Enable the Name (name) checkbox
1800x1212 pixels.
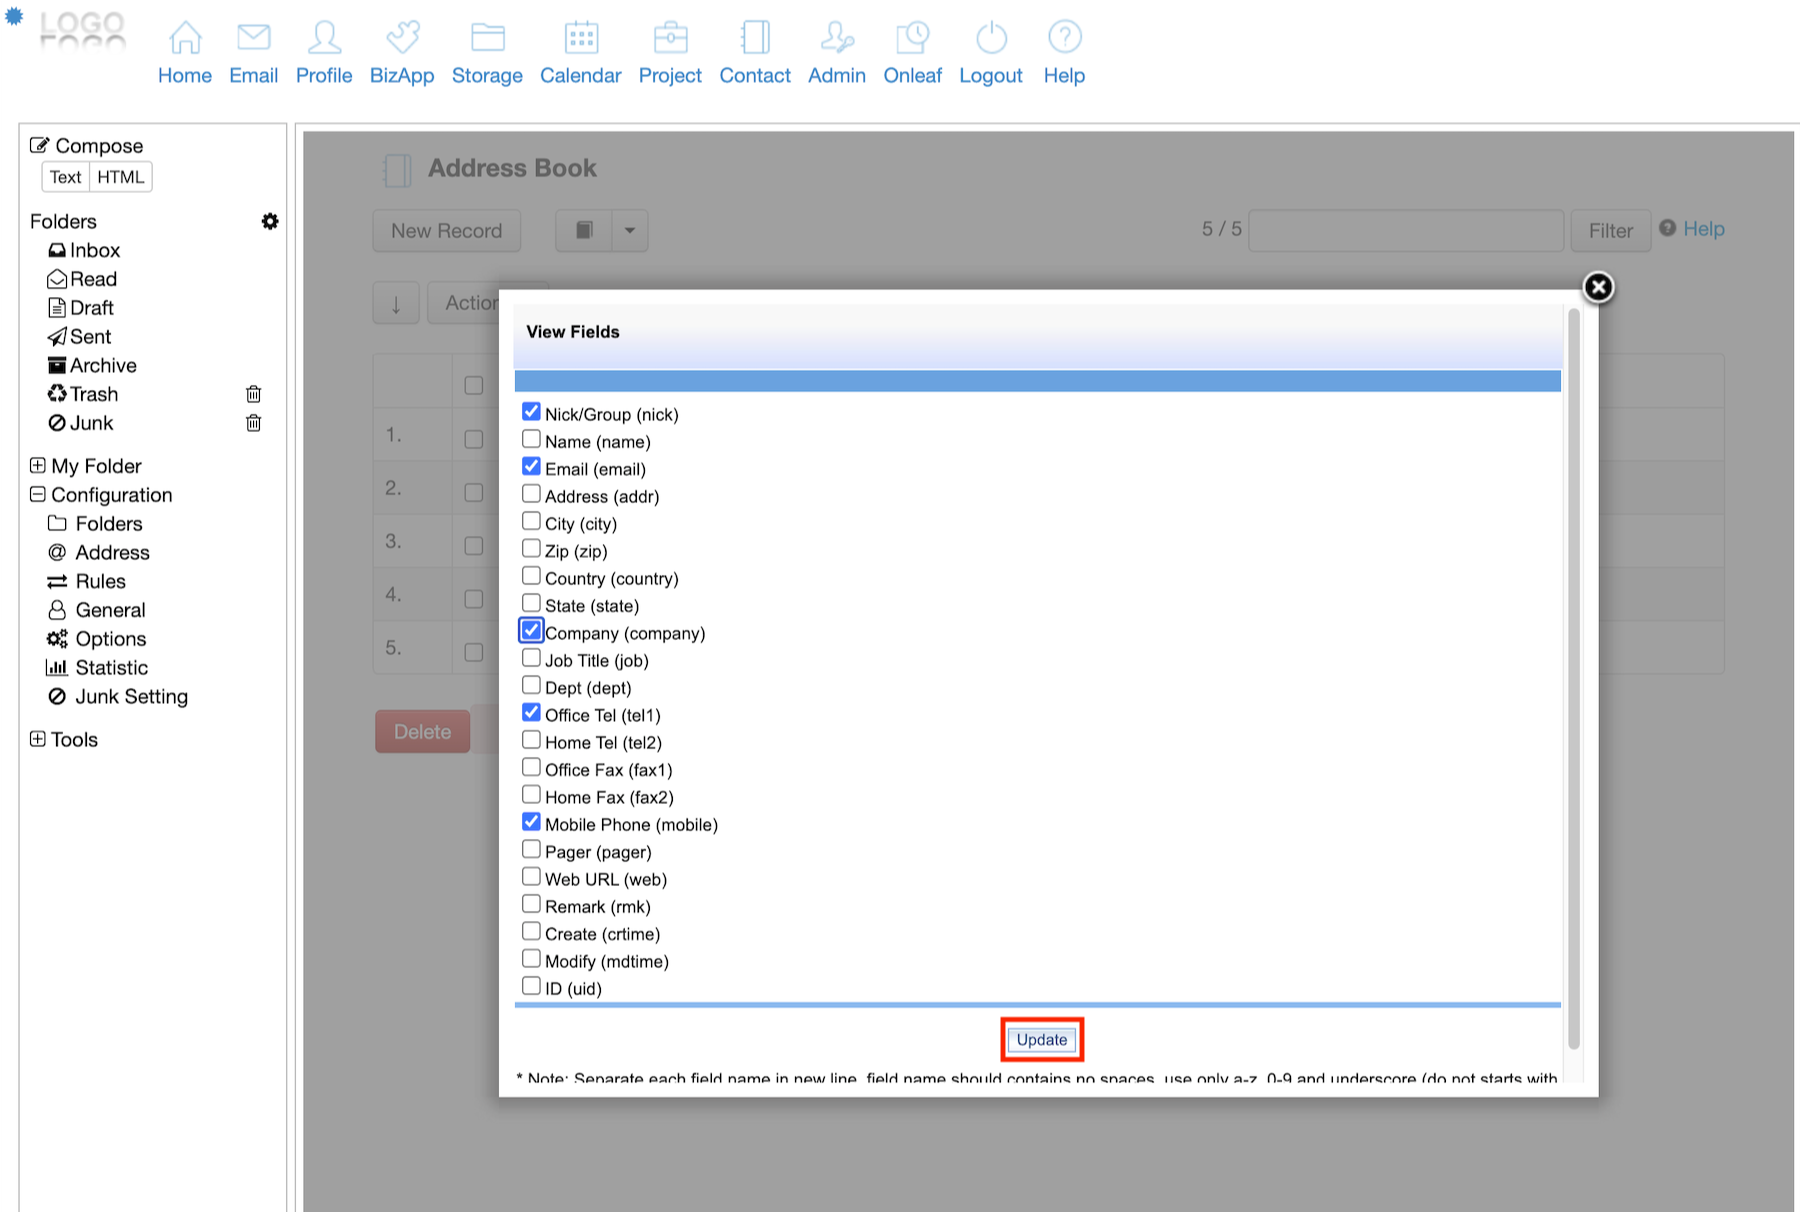click(x=531, y=440)
